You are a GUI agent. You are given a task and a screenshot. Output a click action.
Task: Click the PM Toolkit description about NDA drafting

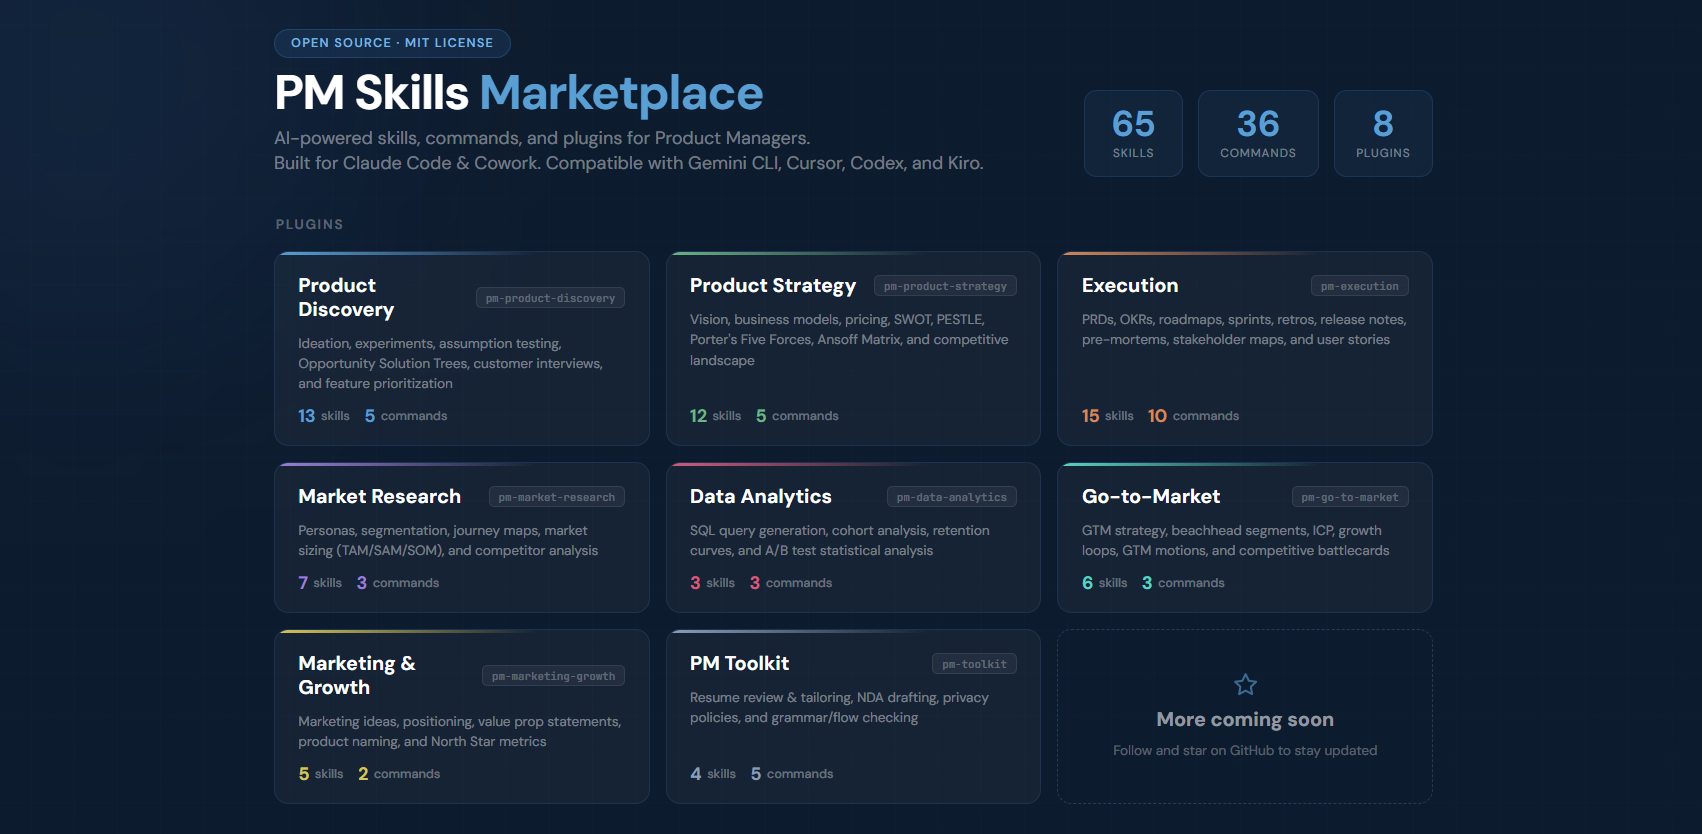click(x=839, y=708)
